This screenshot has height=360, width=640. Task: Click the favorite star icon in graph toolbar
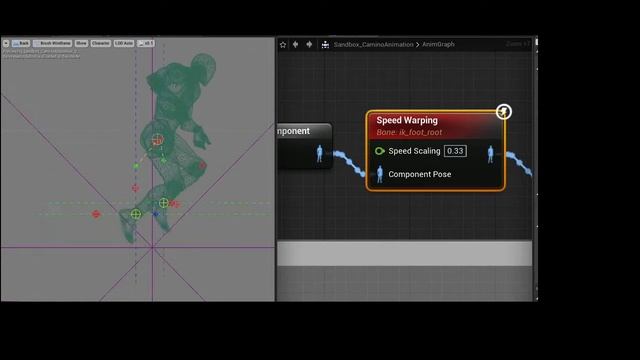[283, 44]
